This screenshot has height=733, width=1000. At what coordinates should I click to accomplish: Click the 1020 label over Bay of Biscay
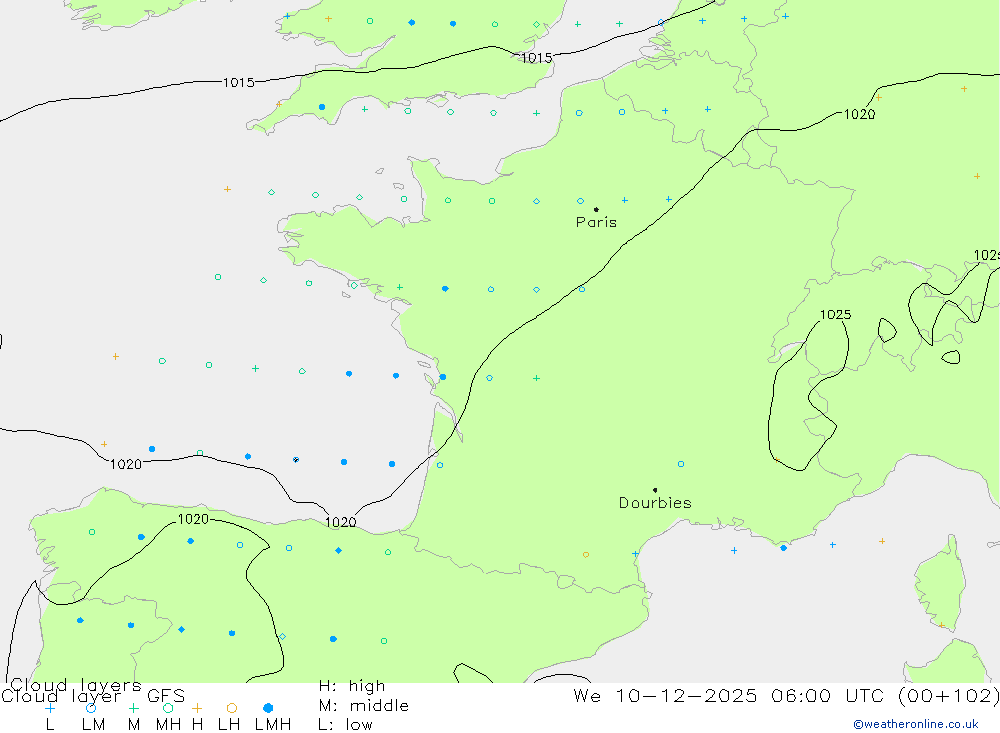point(126,464)
